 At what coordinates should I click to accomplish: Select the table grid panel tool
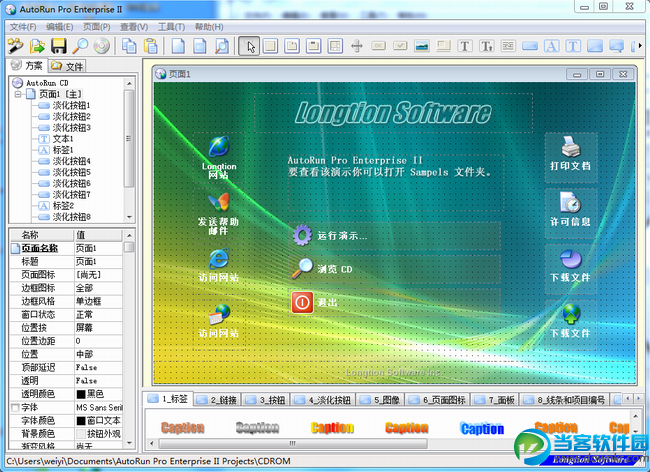click(x=335, y=46)
